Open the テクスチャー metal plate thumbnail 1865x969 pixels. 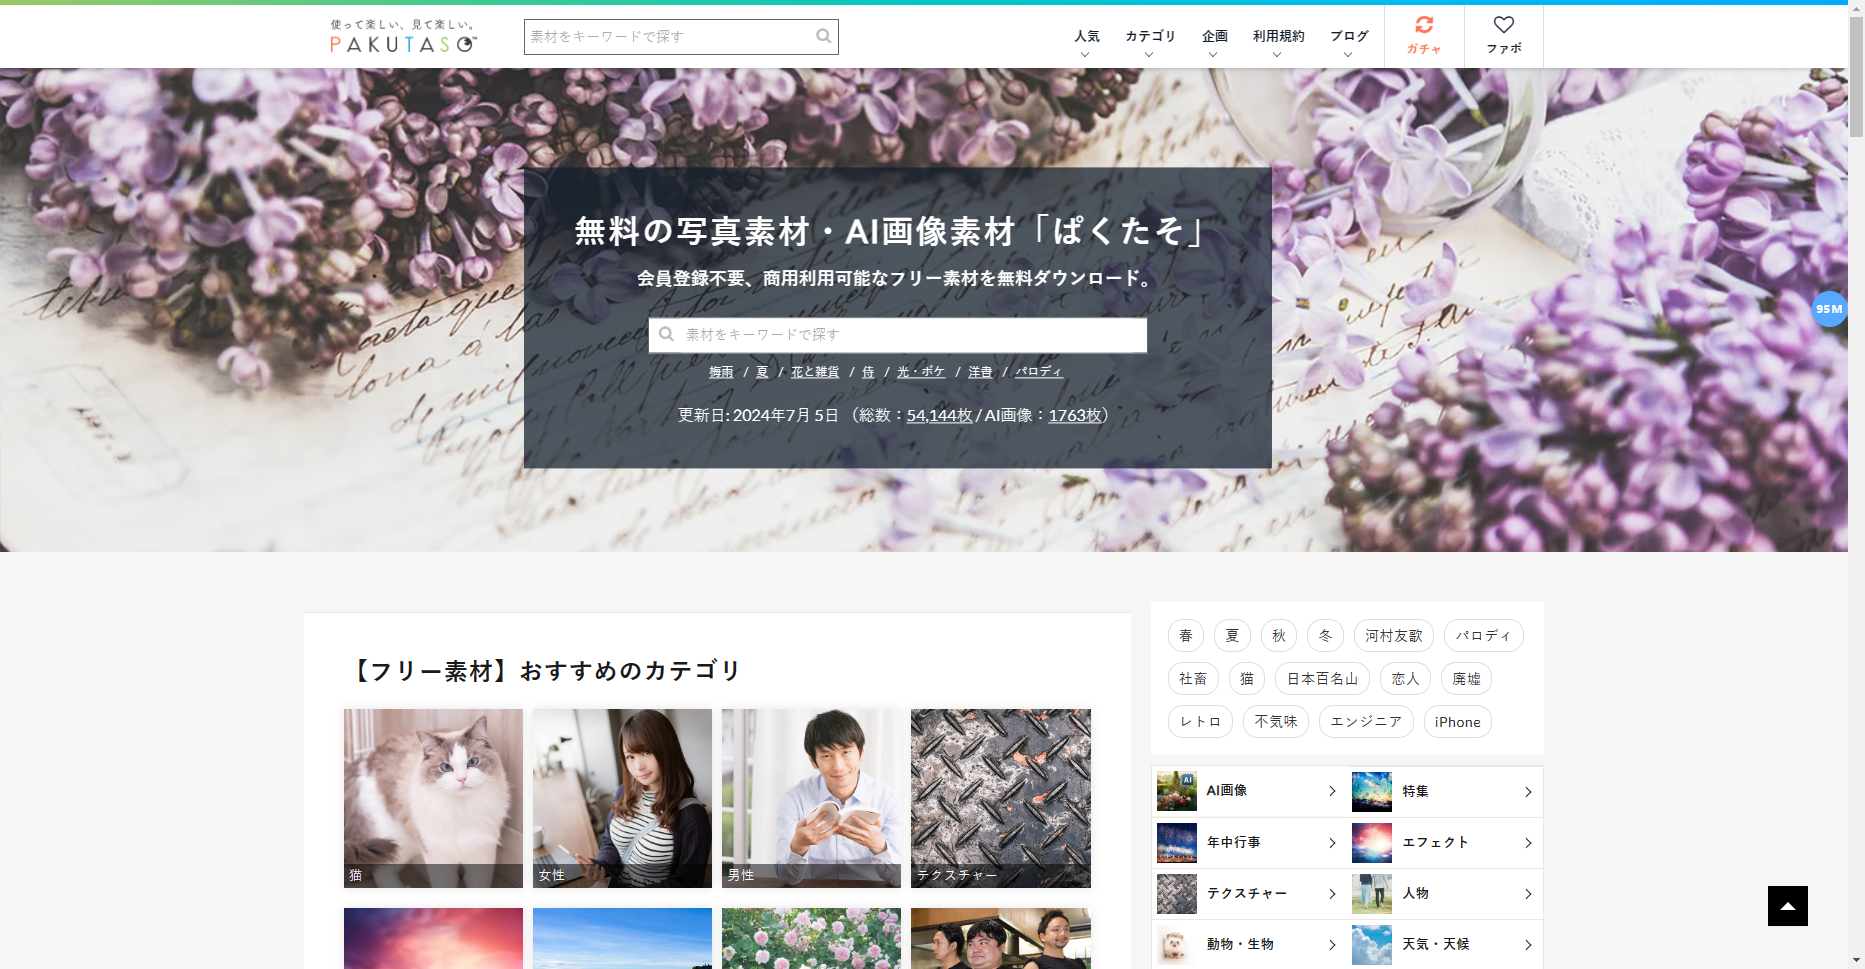click(1001, 798)
